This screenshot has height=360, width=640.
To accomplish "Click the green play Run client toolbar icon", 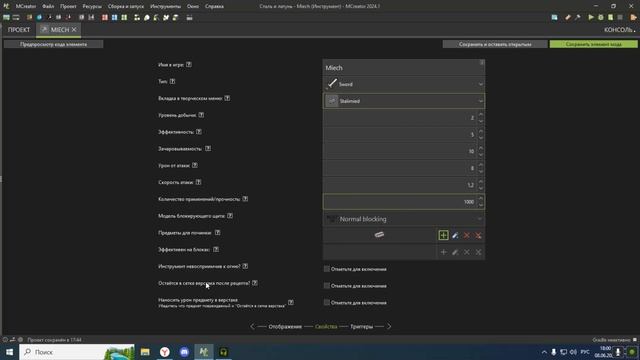I will point(591,18).
